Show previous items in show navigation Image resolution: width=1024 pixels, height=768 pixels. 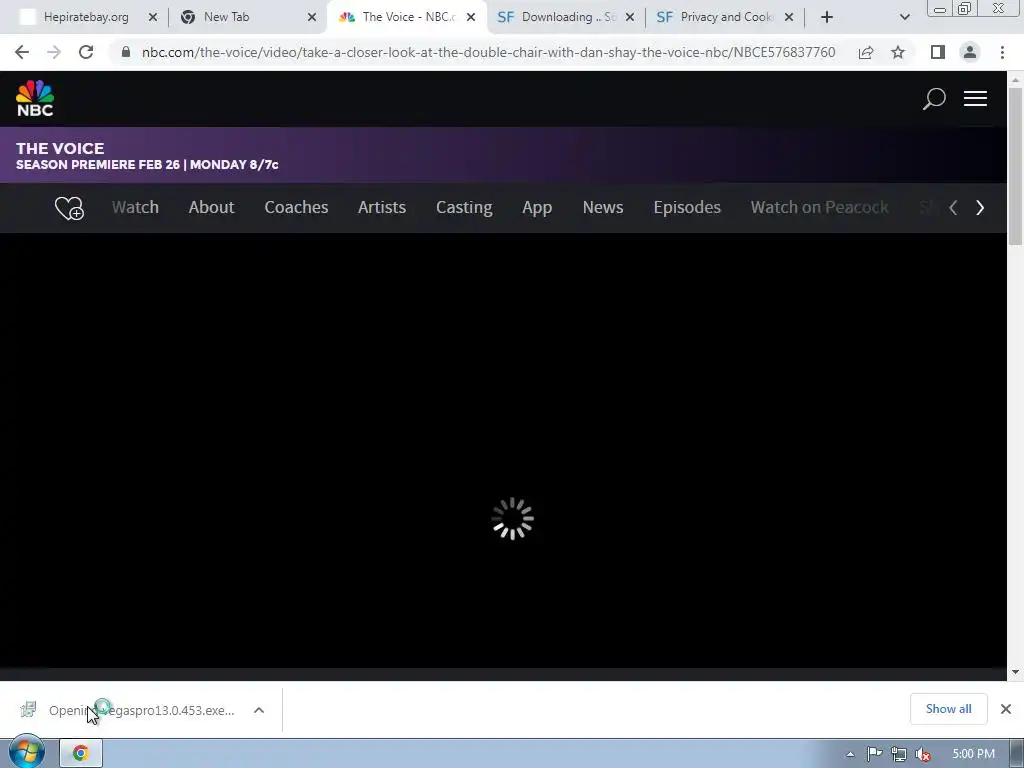point(953,208)
